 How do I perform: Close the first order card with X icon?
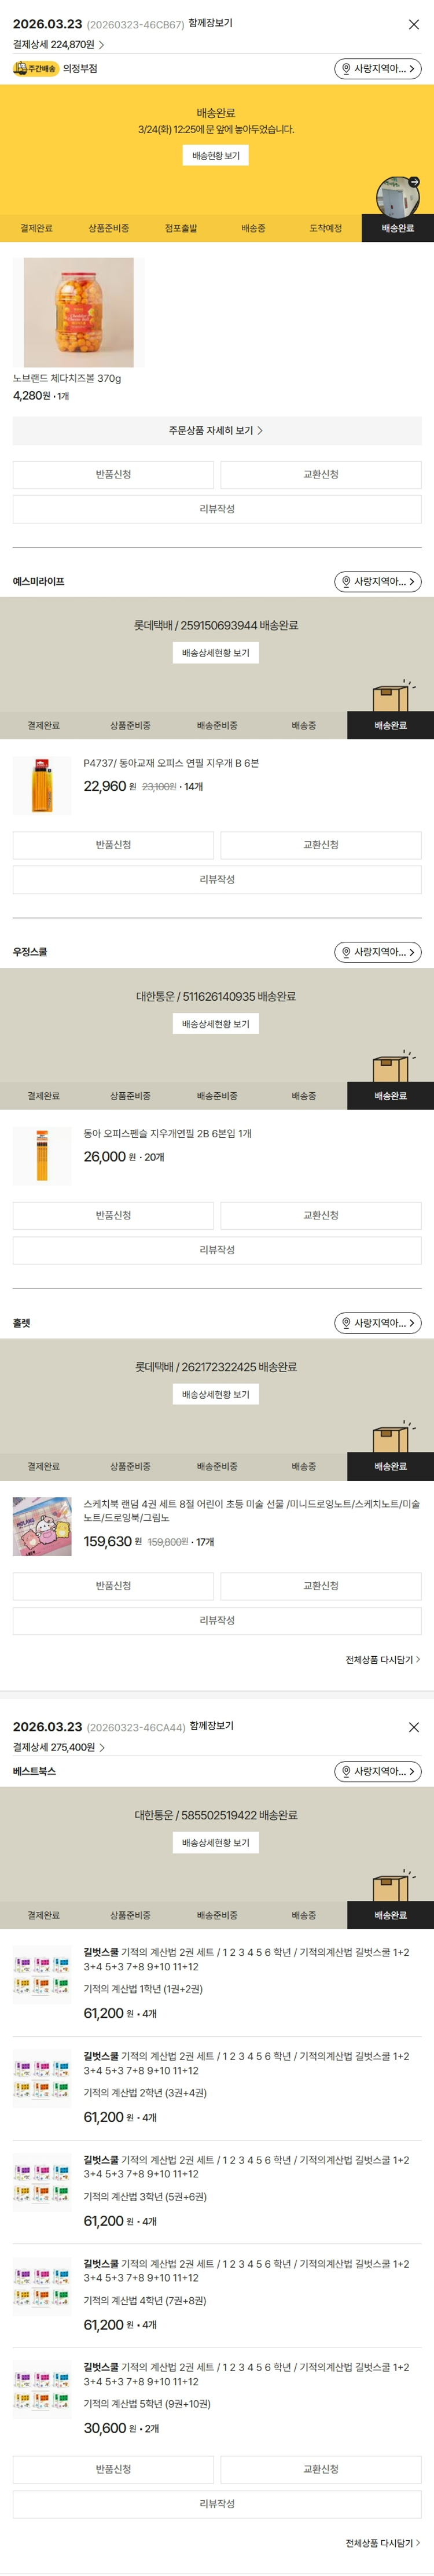point(413,24)
